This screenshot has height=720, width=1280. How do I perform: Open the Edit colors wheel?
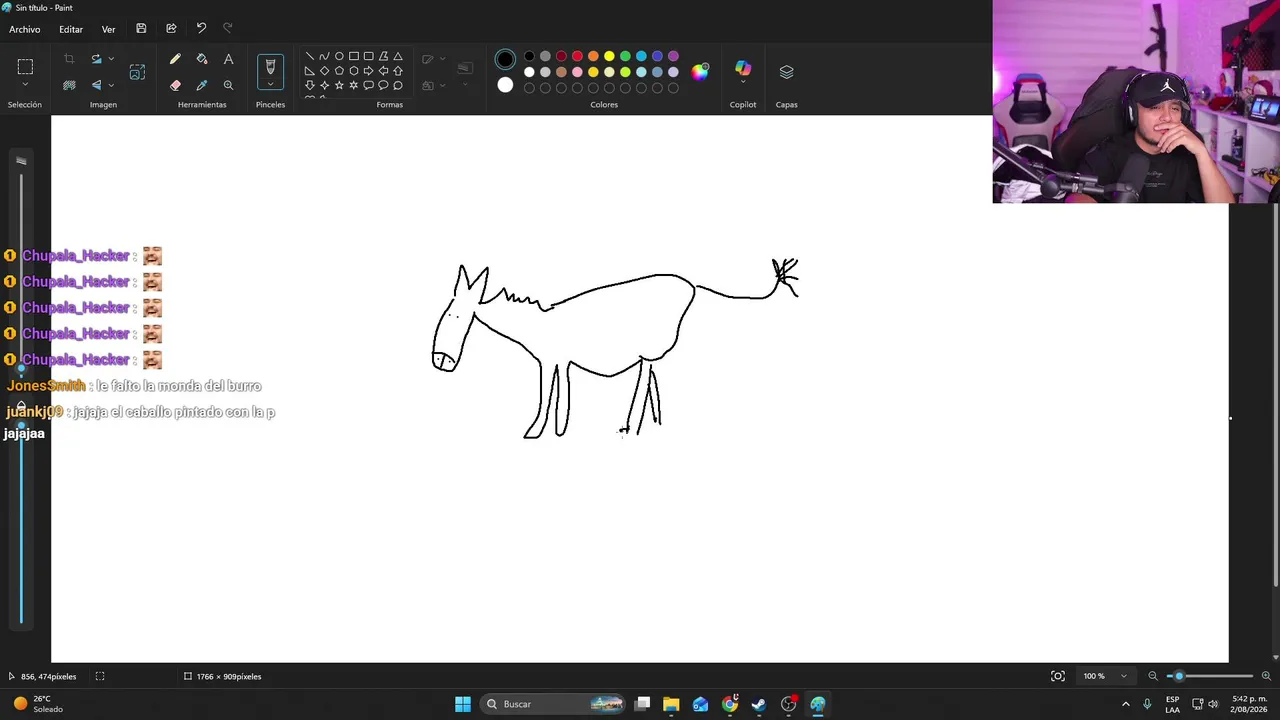[x=700, y=72]
